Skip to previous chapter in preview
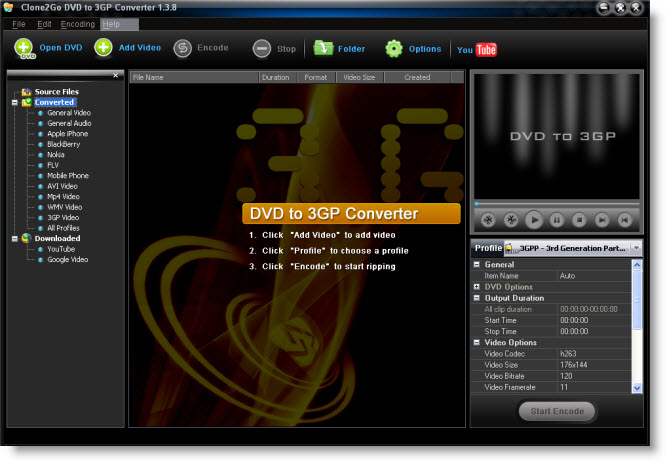The width and height of the screenshot is (666, 462). (x=624, y=220)
